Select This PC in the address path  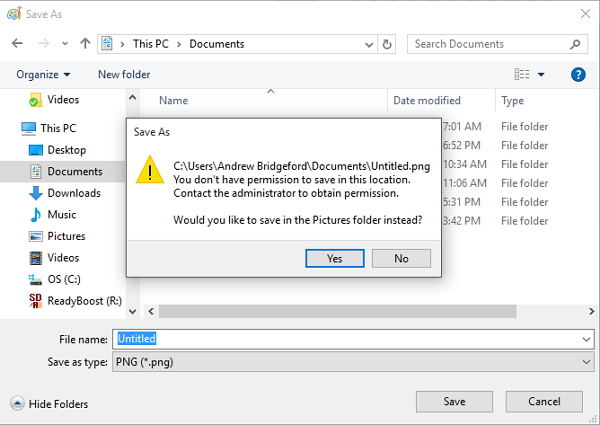(150, 44)
